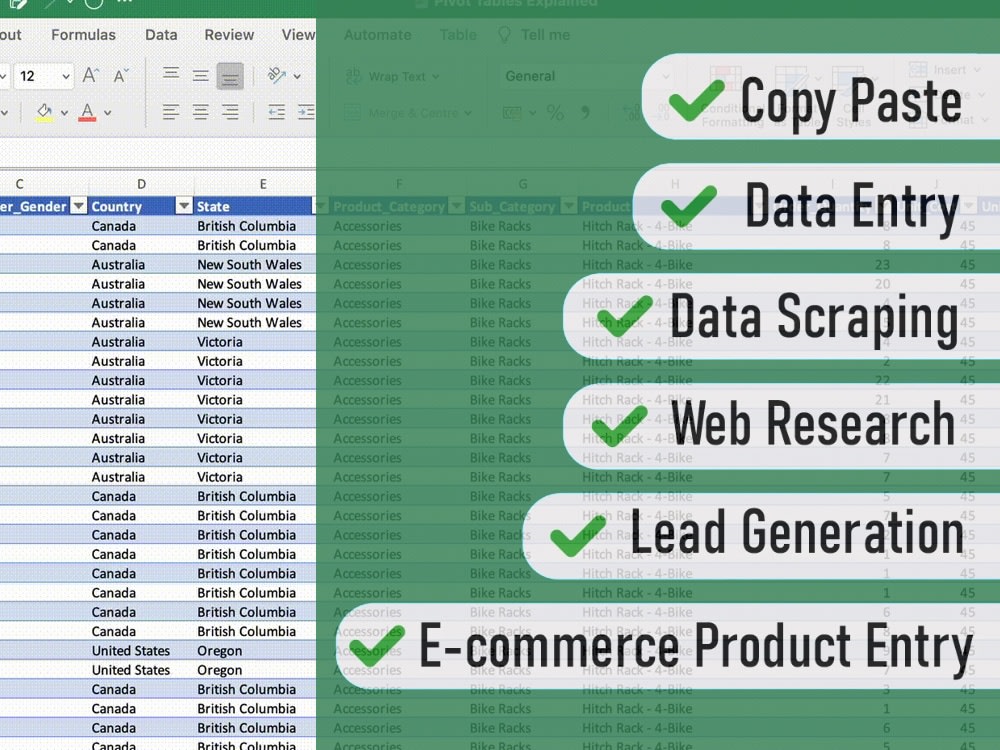Open the Country column filter dropdown

point(184,206)
